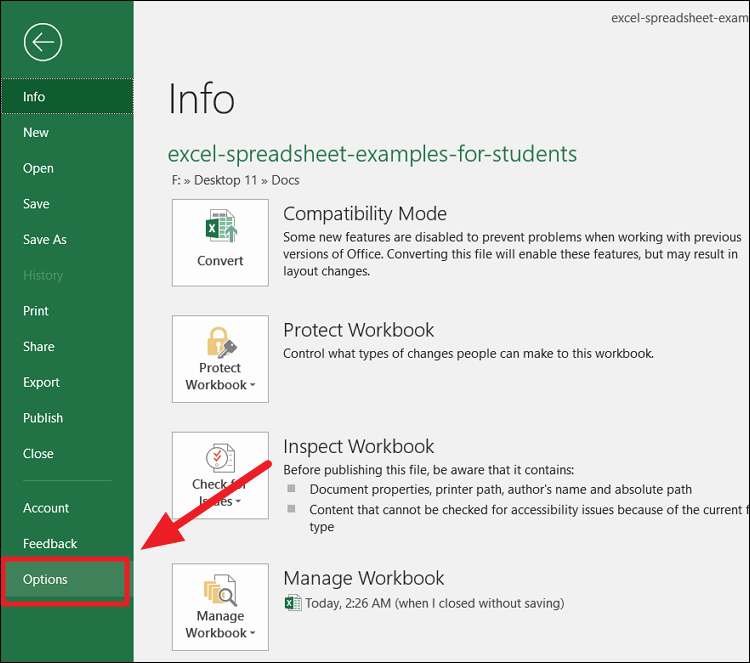
Task: Click the 'excel-spreadsheet-examples-for-students' file title
Action: (372, 154)
